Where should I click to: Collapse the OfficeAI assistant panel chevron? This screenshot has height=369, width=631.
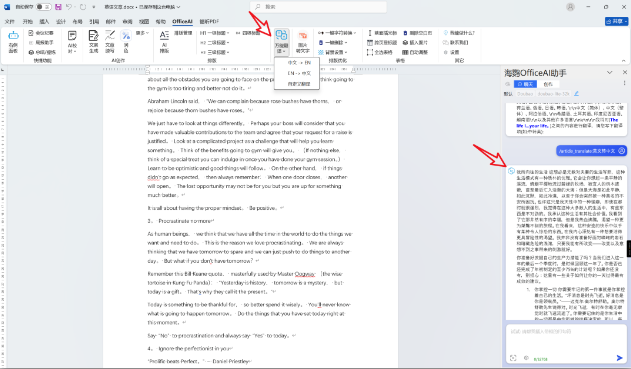tap(609, 72)
